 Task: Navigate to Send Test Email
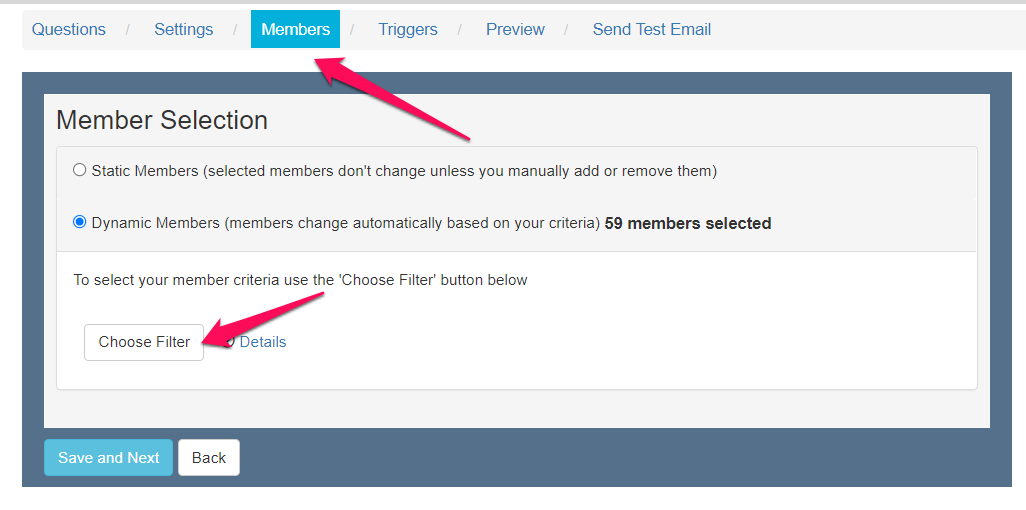click(x=651, y=29)
